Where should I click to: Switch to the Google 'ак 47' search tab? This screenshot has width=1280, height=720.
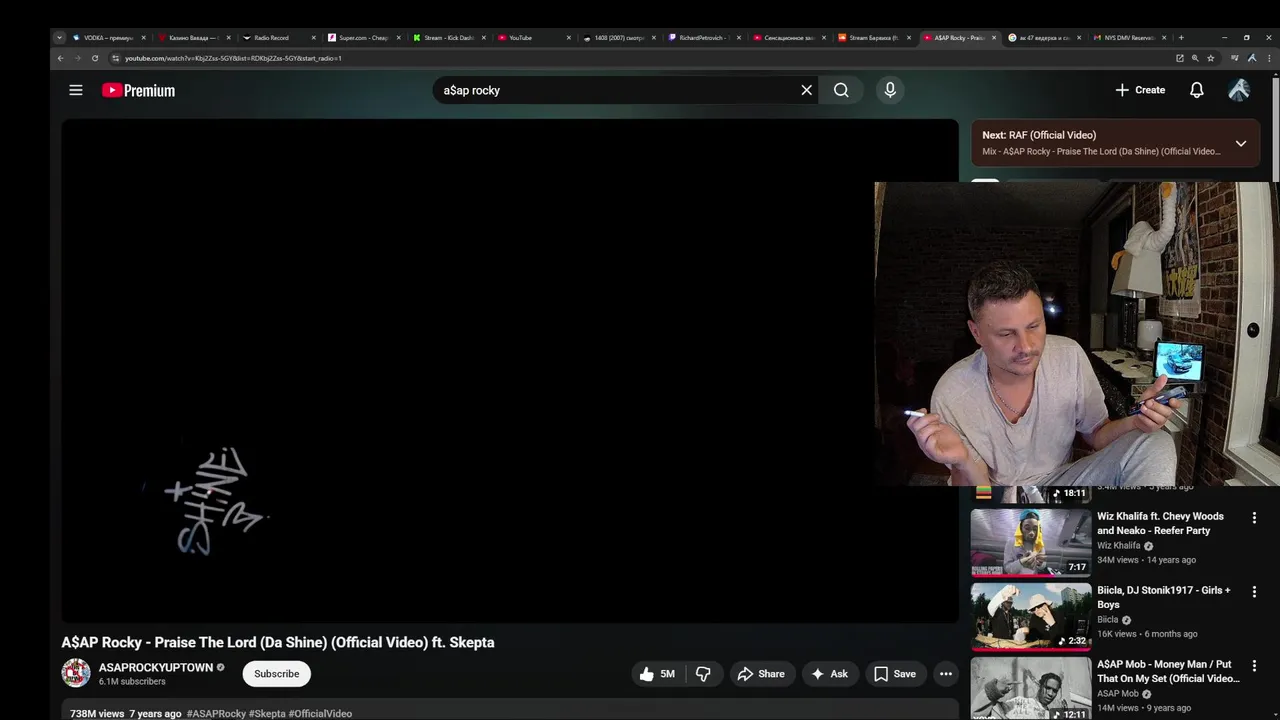point(1043,38)
